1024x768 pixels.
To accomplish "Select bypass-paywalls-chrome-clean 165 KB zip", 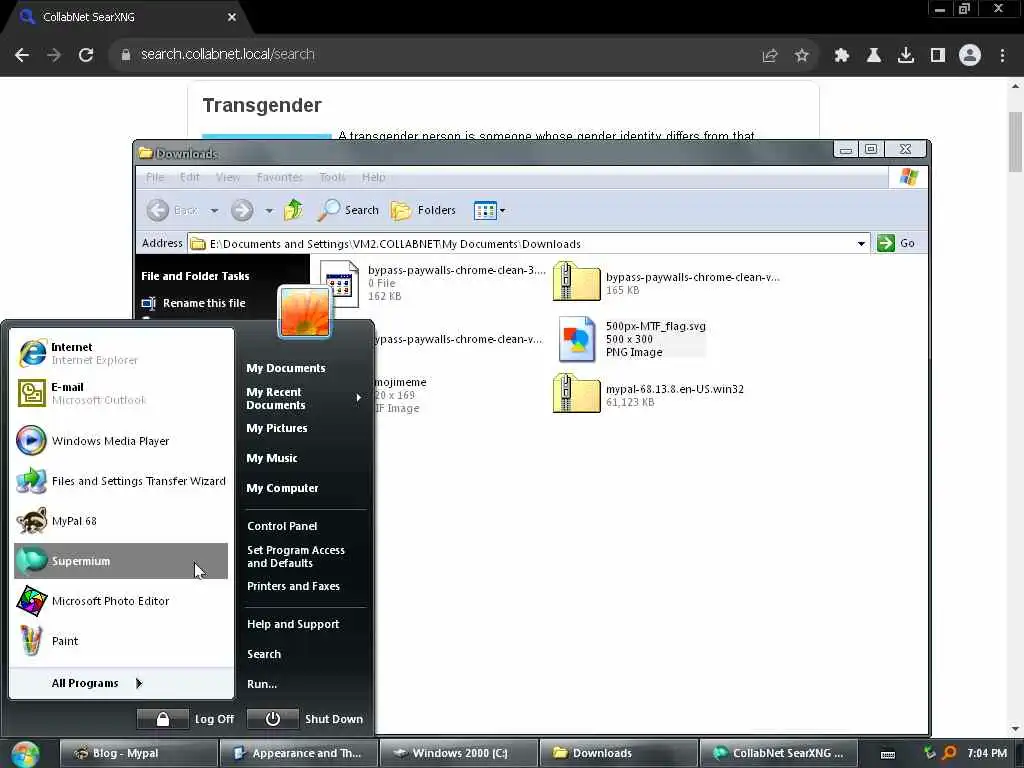I will (x=666, y=283).
